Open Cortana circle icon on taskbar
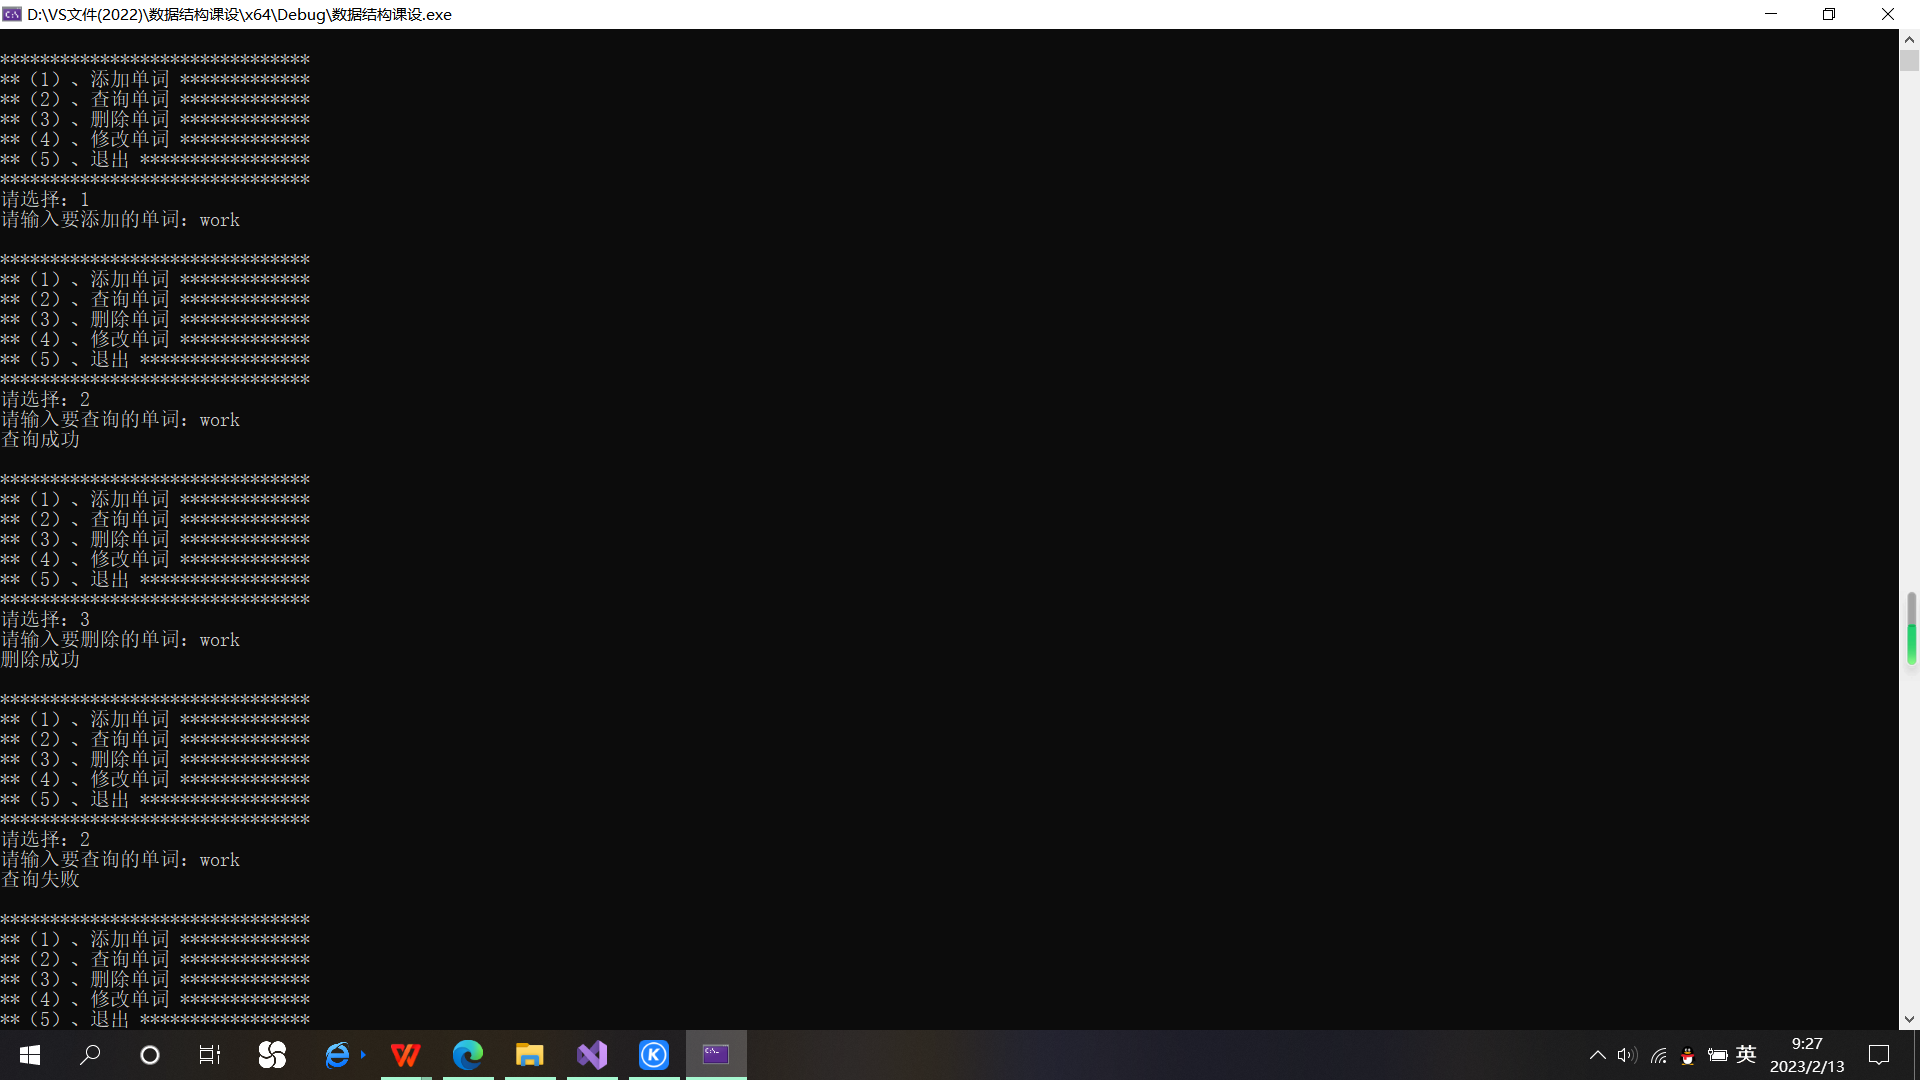The image size is (1920, 1080). [150, 1055]
